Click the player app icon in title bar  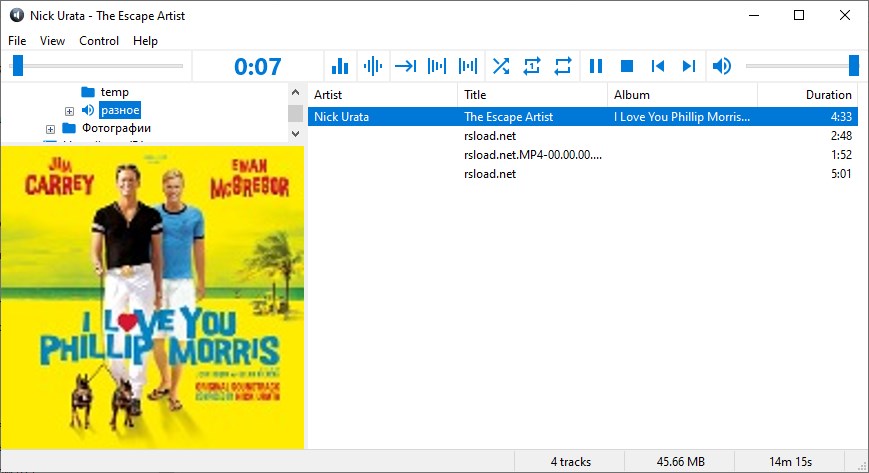(x=17, y=15)
